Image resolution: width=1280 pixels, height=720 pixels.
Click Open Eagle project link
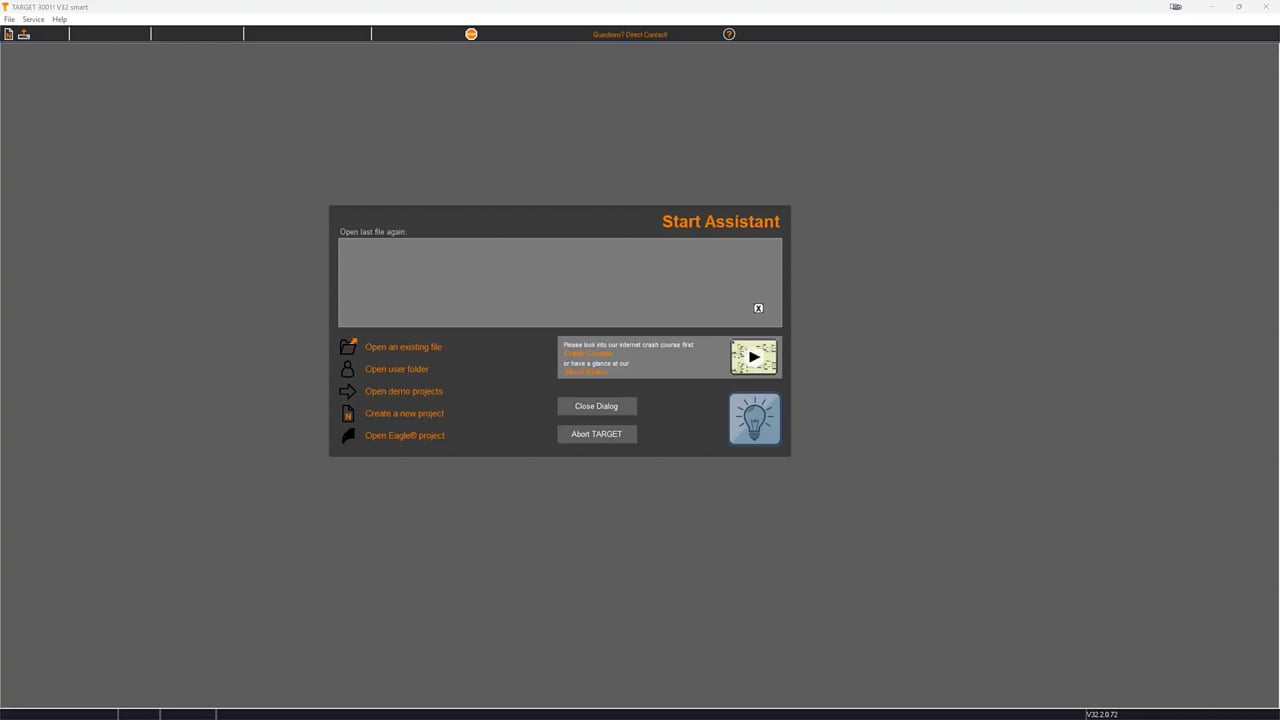coord(405,436)
